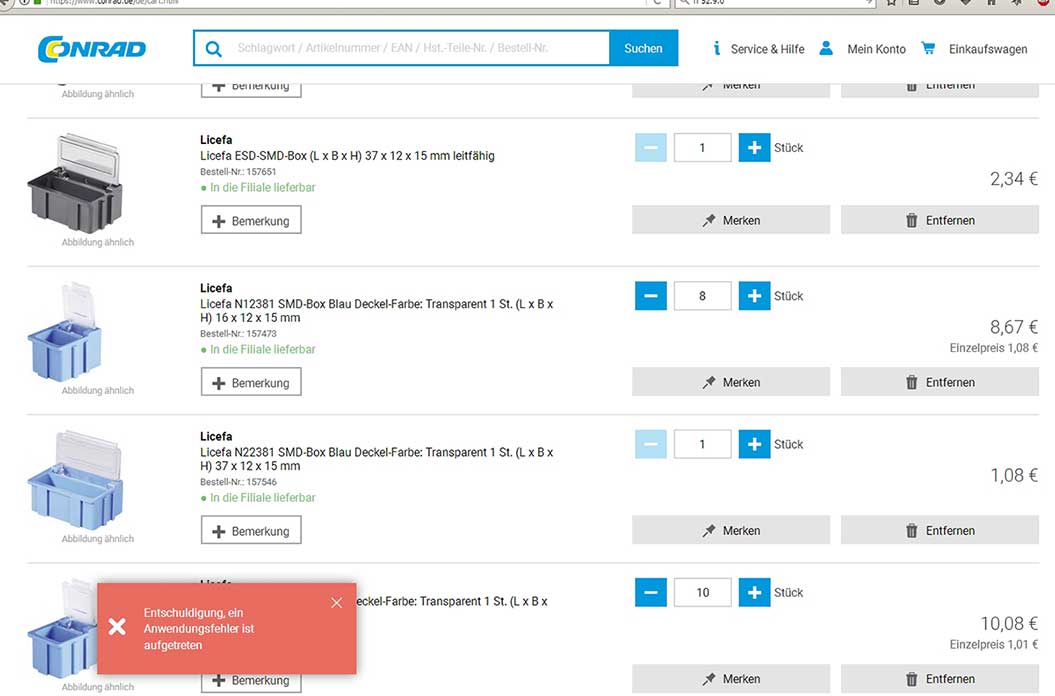Click pin icon in Merken for item 157651
The image size is (1055, 696).
[x=708, y=220]
